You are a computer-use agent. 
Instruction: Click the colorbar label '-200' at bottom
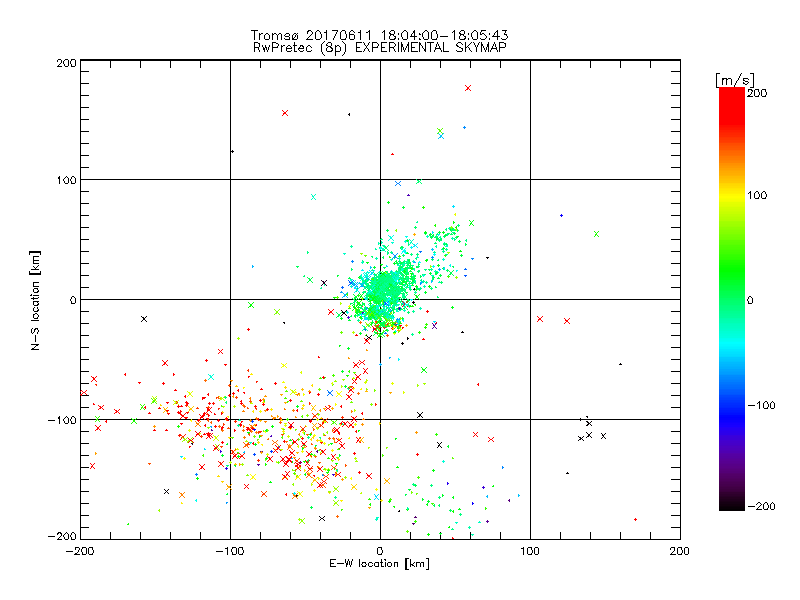tap(761, 506)
